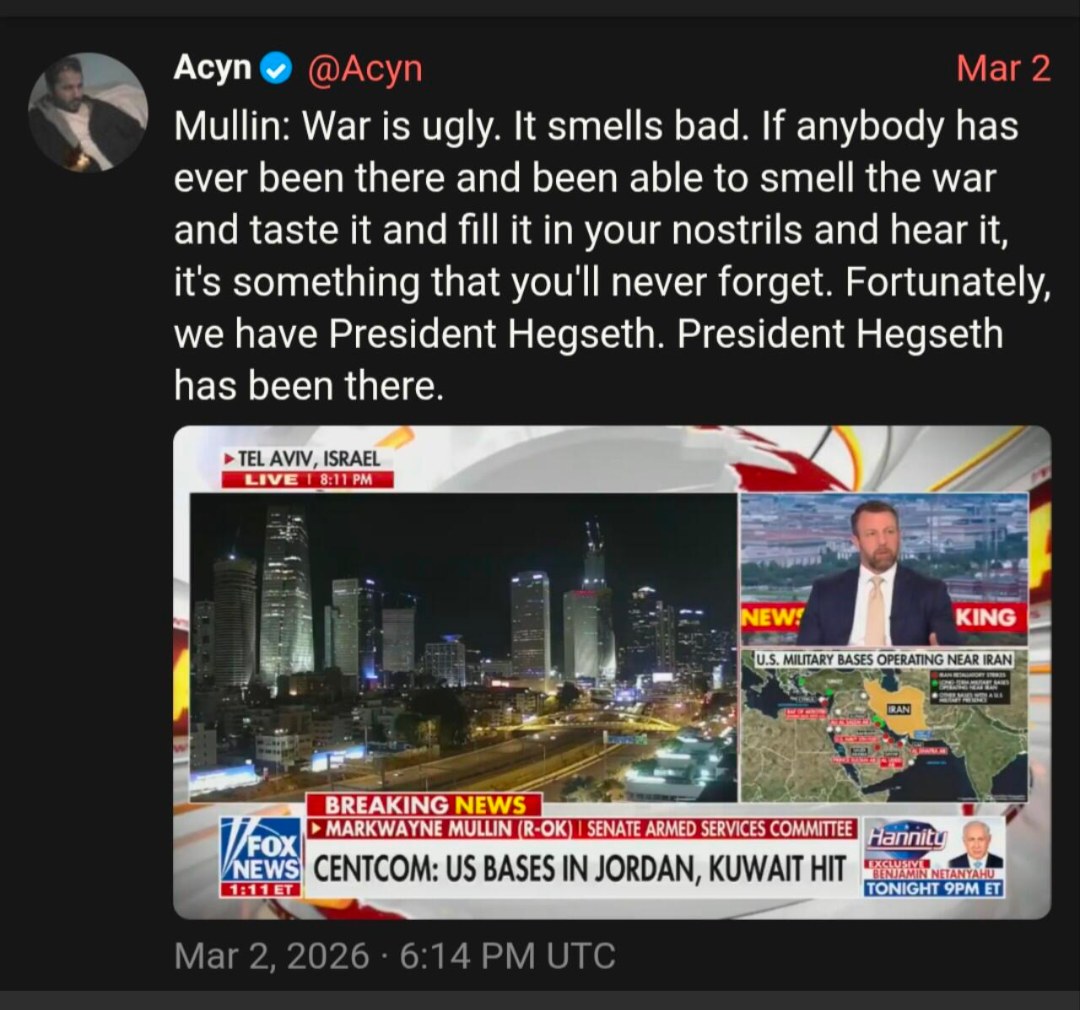Click the Hannity promo logo
The width and height of the screenshot is (1080, 1010).
(x=906, y=838)
